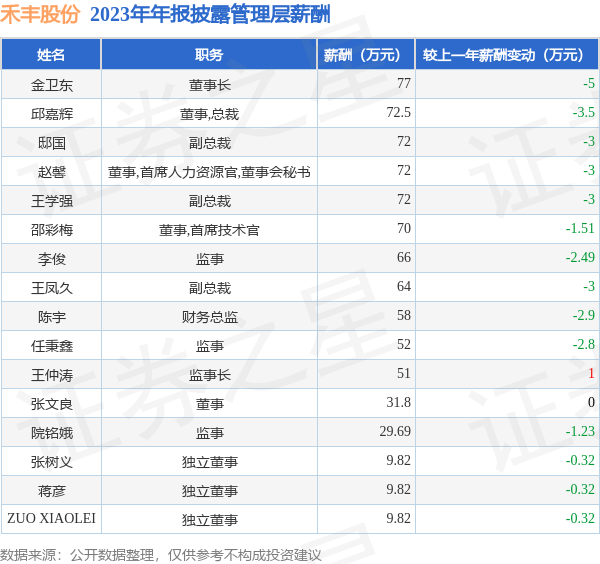
Task: Select the name 王学强
Action: coord(52,201)
